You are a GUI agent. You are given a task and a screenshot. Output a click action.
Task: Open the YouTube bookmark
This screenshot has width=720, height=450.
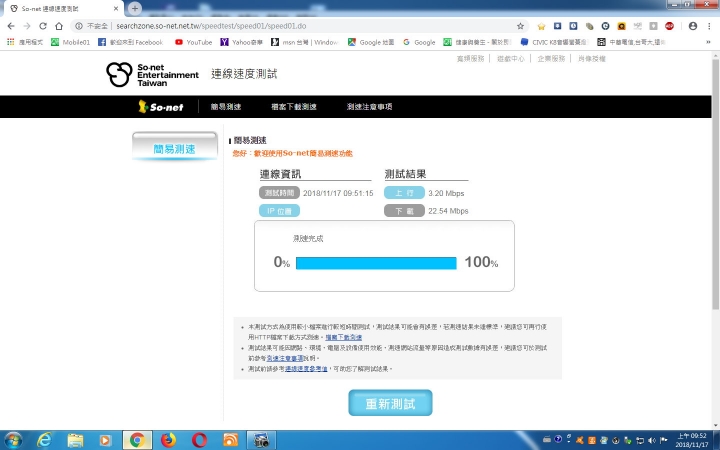tap(193, 42)
